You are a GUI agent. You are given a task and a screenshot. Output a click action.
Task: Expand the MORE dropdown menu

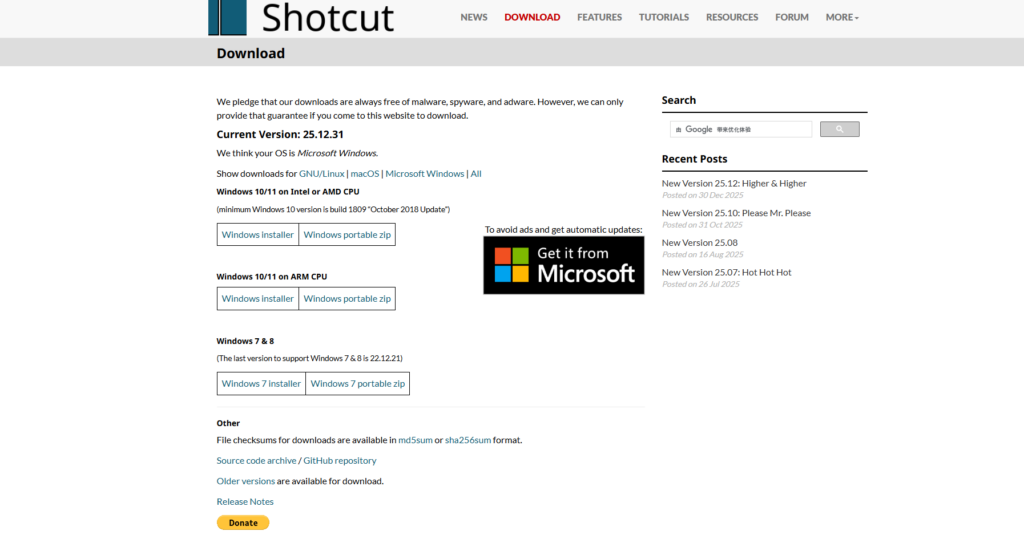[x=842, y=17]
